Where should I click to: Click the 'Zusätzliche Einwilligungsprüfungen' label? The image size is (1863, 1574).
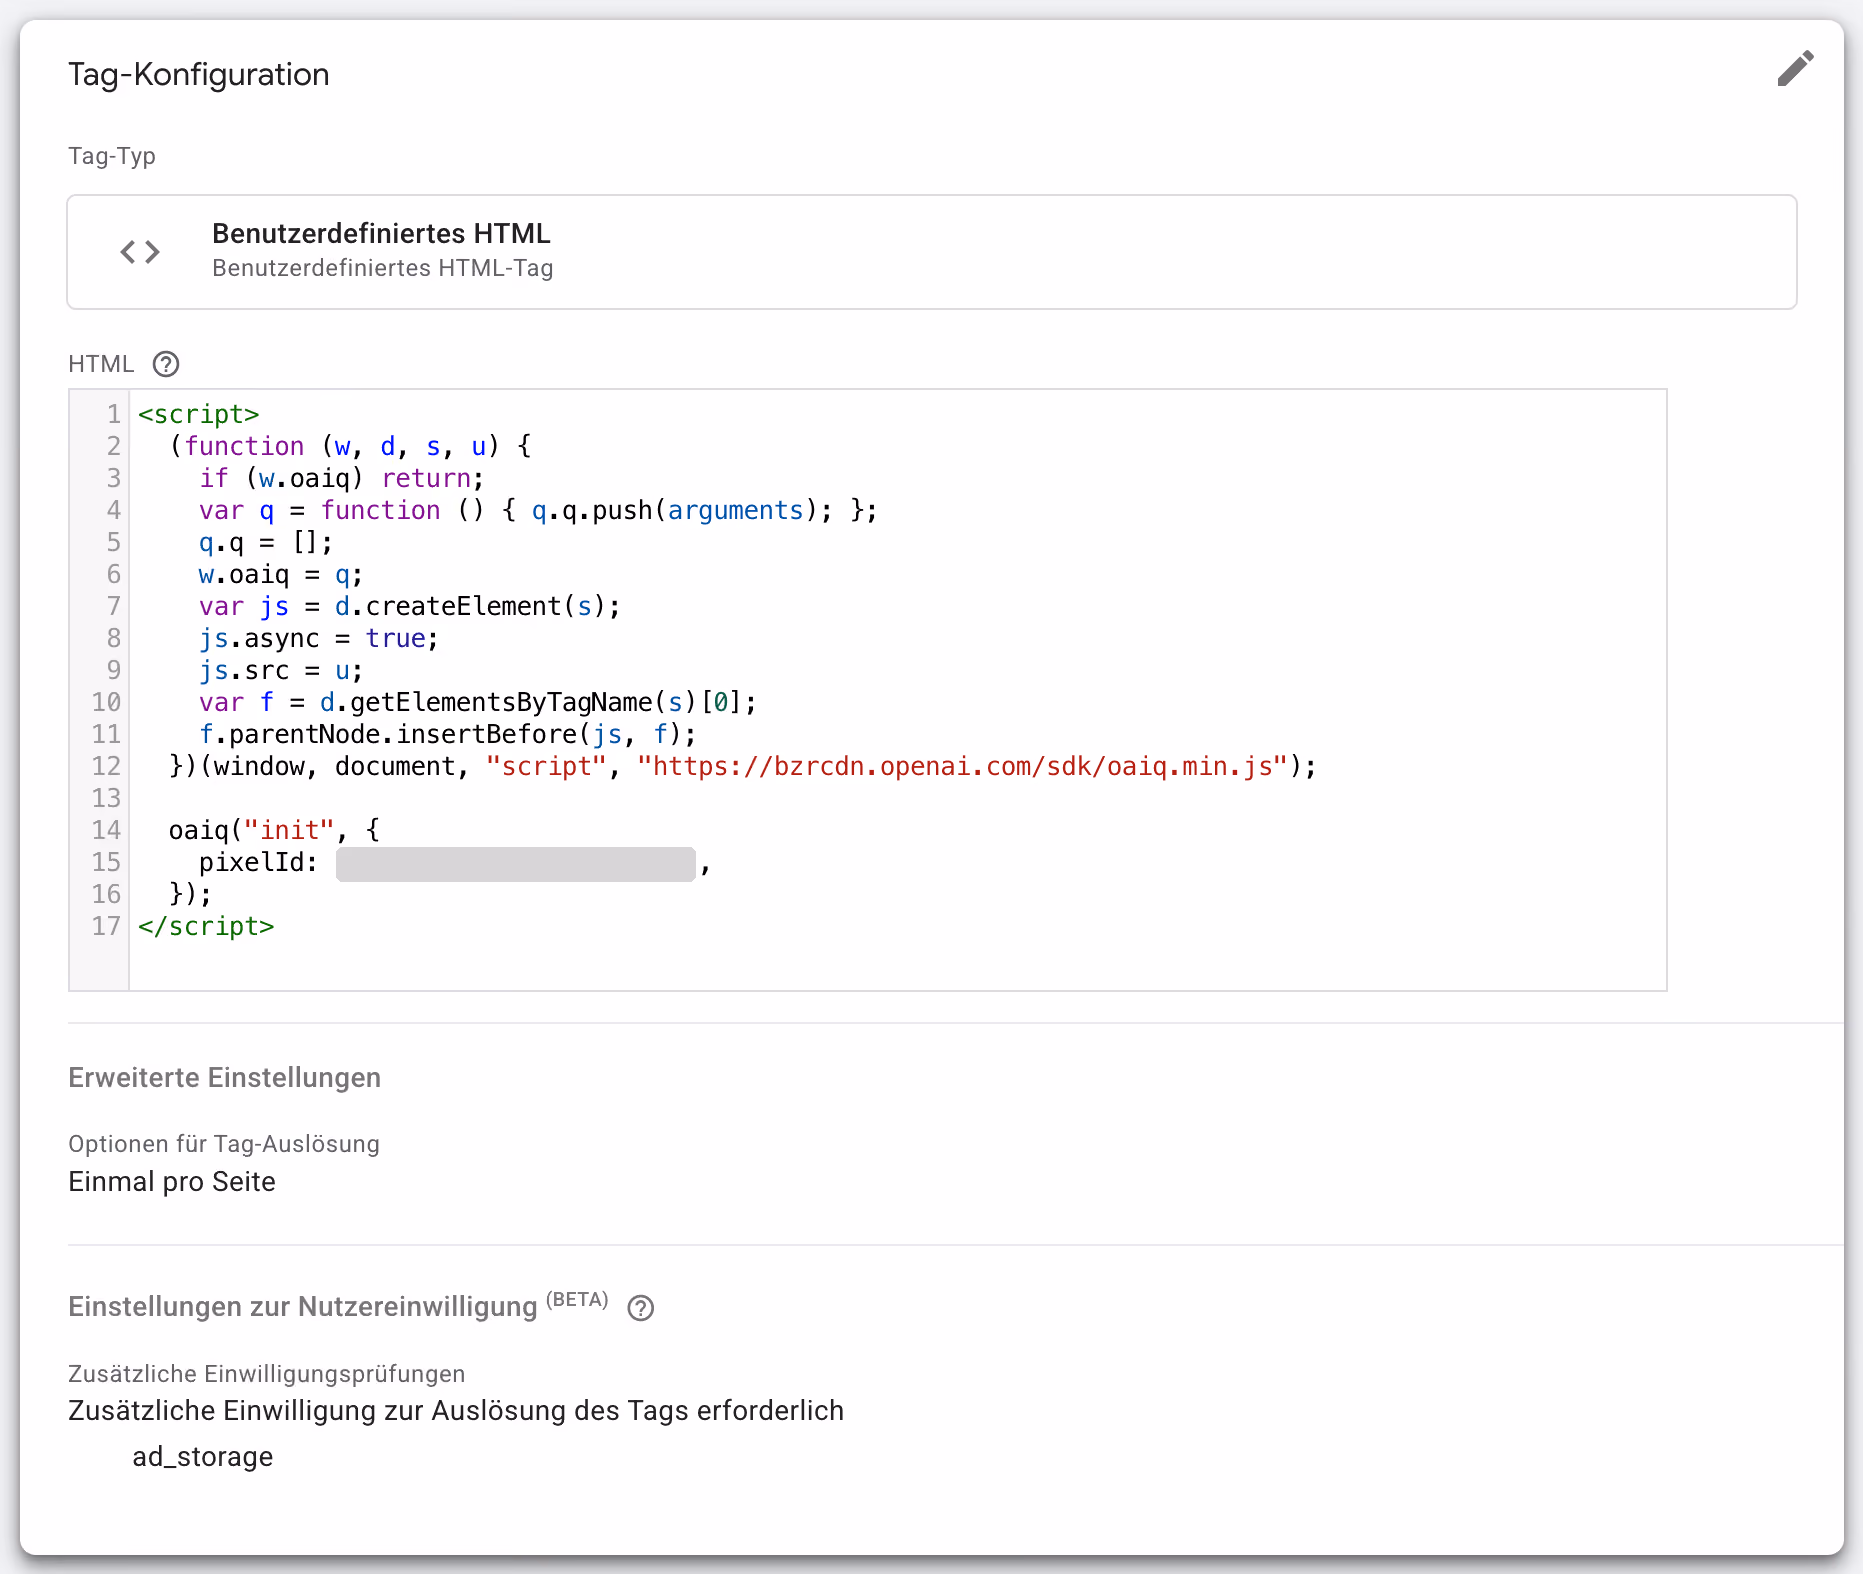click(267, 1374)
